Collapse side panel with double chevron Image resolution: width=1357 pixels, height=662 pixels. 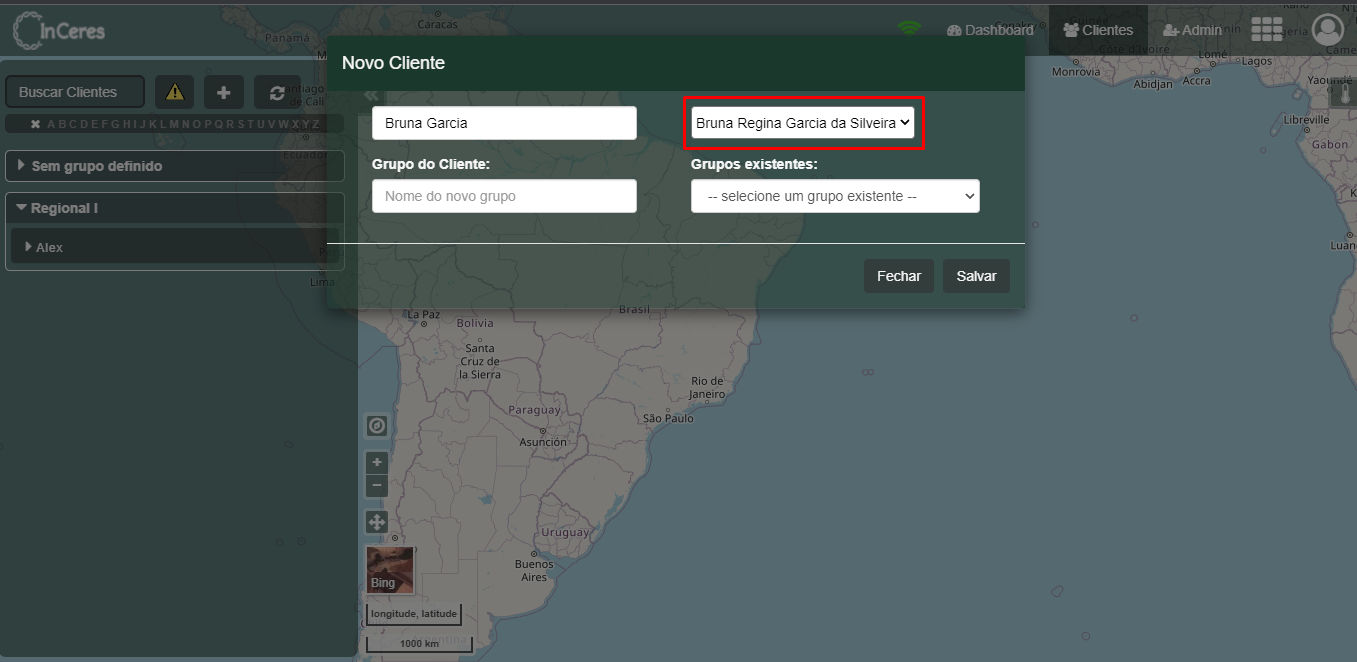click(371, 95)
